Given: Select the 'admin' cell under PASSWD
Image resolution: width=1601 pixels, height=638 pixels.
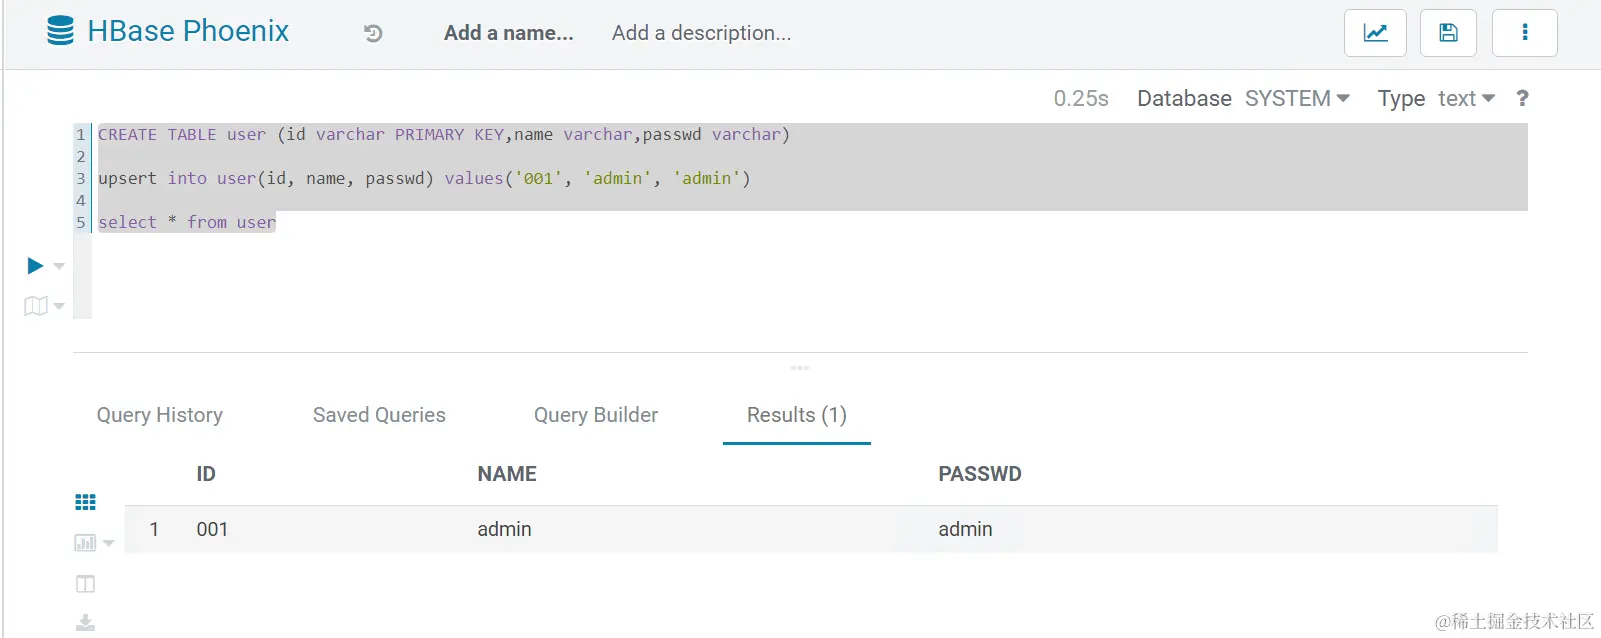Looking at the screenshot, I should coord(965,529).
